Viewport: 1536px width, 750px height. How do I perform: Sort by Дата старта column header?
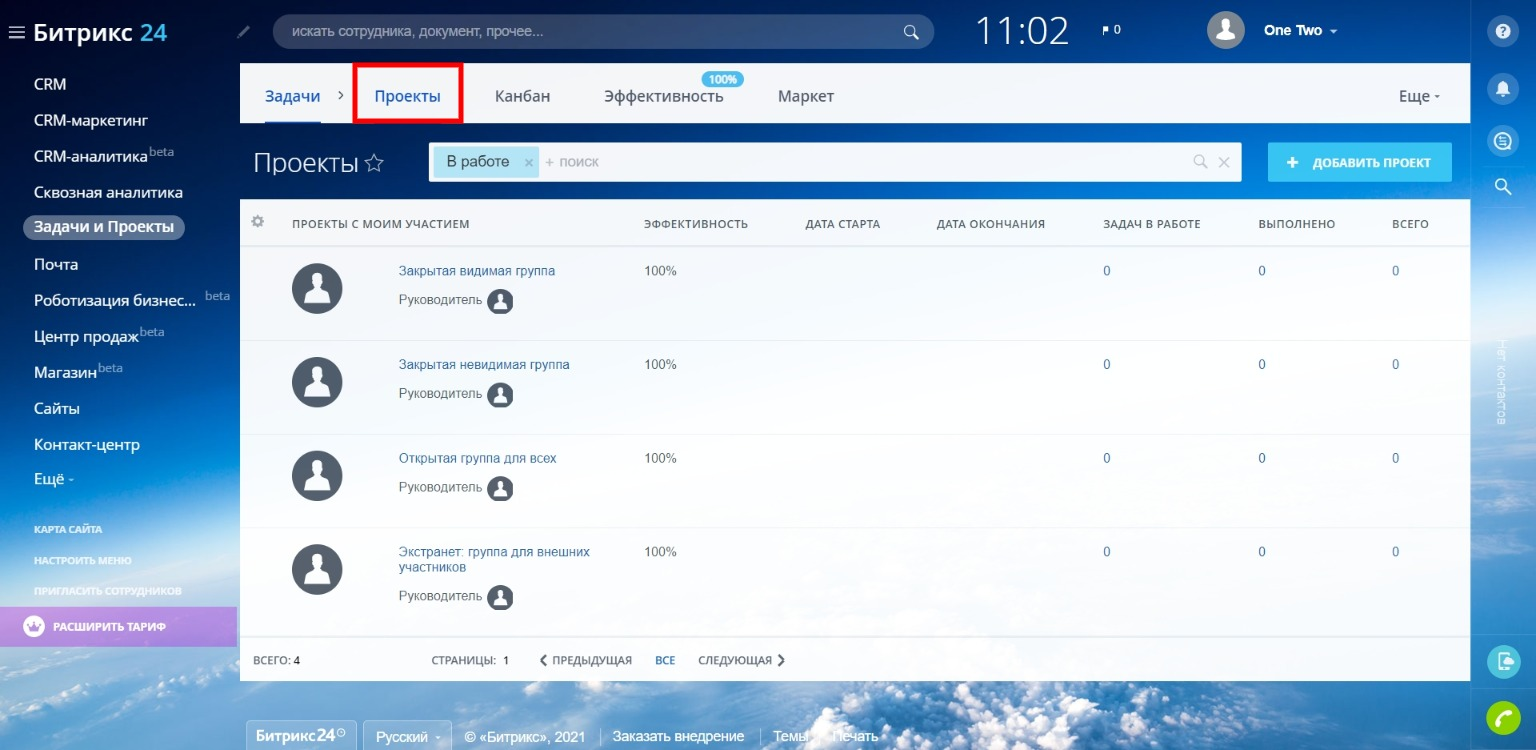pyautogui.click(x=842, y=224)
